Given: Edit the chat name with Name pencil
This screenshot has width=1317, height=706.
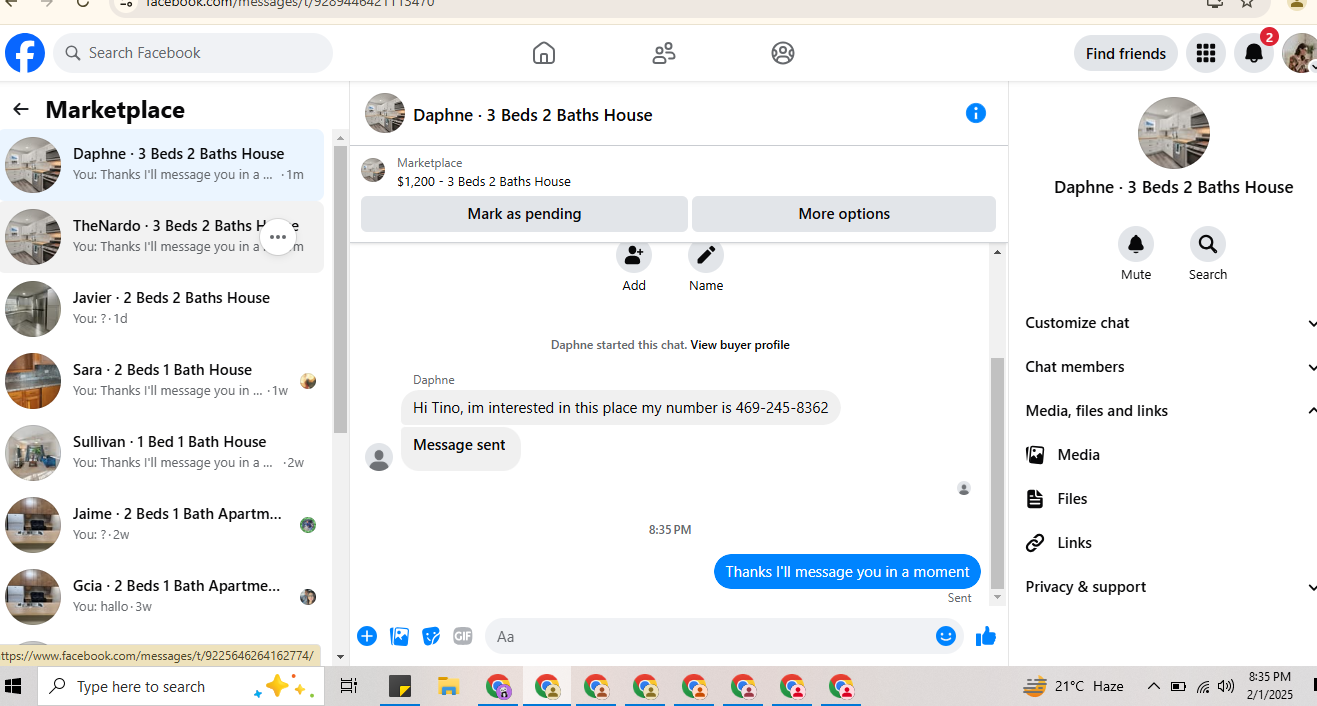Looking at the screenshot, I should pyautogui.click(x=706, y=256).
